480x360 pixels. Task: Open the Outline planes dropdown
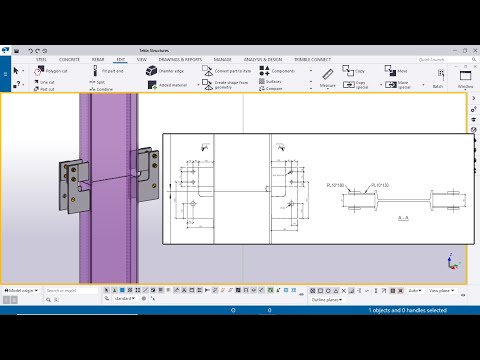(x=327, y=300)
